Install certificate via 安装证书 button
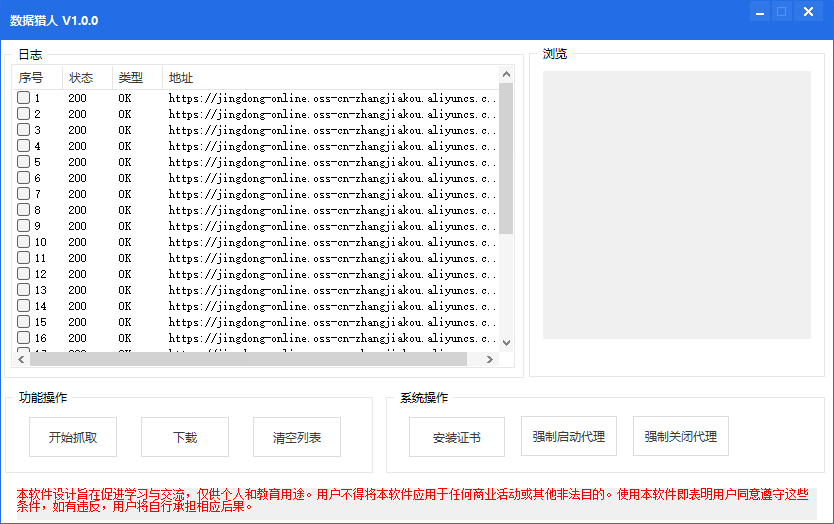Viewport: 834px width, 524px height. (457, 437)
